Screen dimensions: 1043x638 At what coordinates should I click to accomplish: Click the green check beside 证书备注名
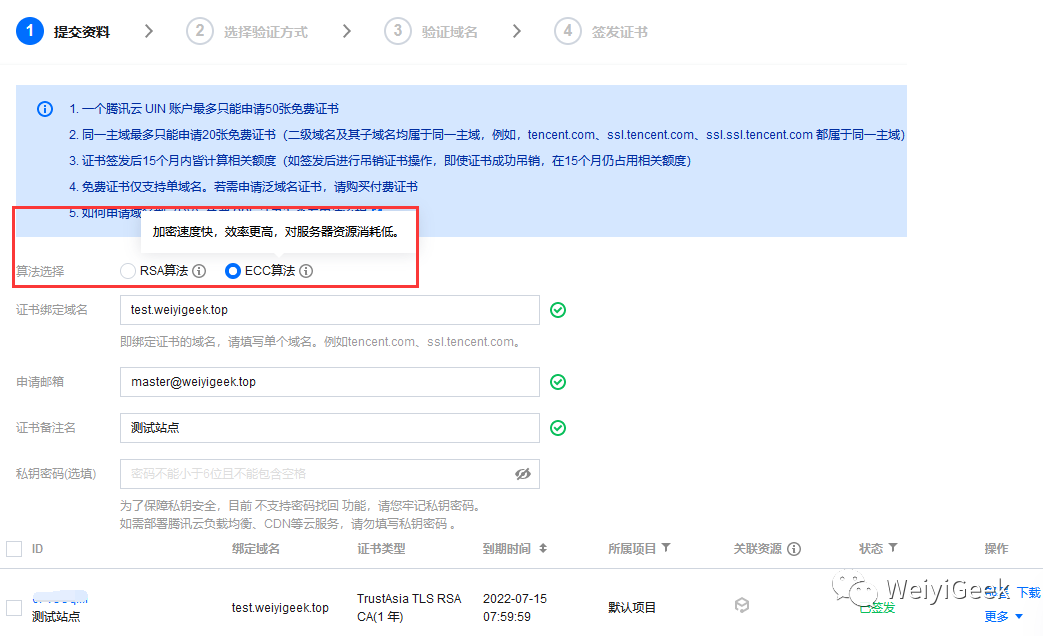[557, 427]
